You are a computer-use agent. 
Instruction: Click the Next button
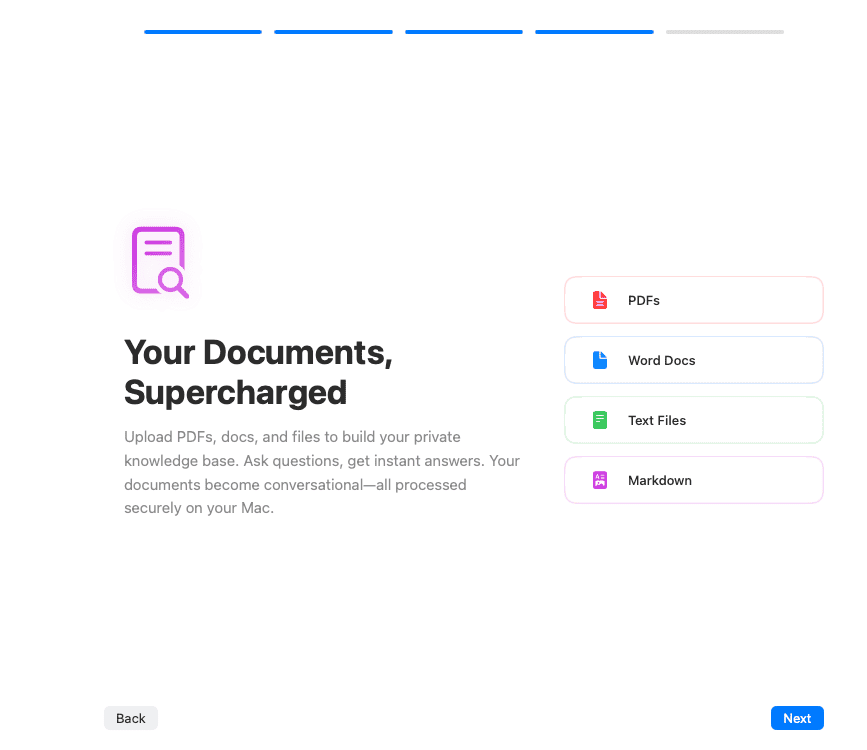797,718
